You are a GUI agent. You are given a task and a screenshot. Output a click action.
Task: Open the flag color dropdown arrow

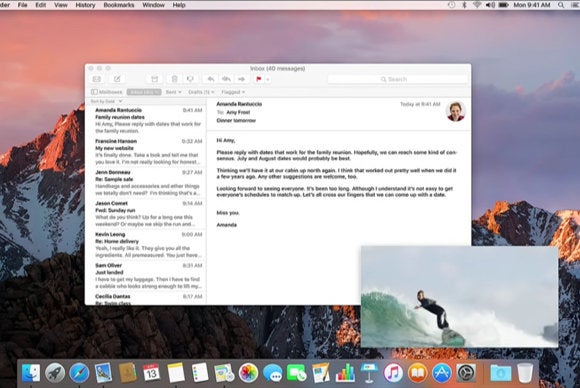click(268, 79)
